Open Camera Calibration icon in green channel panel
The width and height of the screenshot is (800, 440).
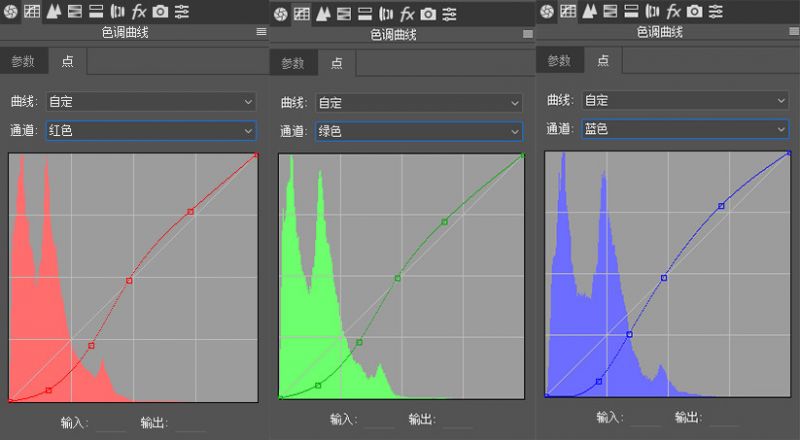[428, 13]
